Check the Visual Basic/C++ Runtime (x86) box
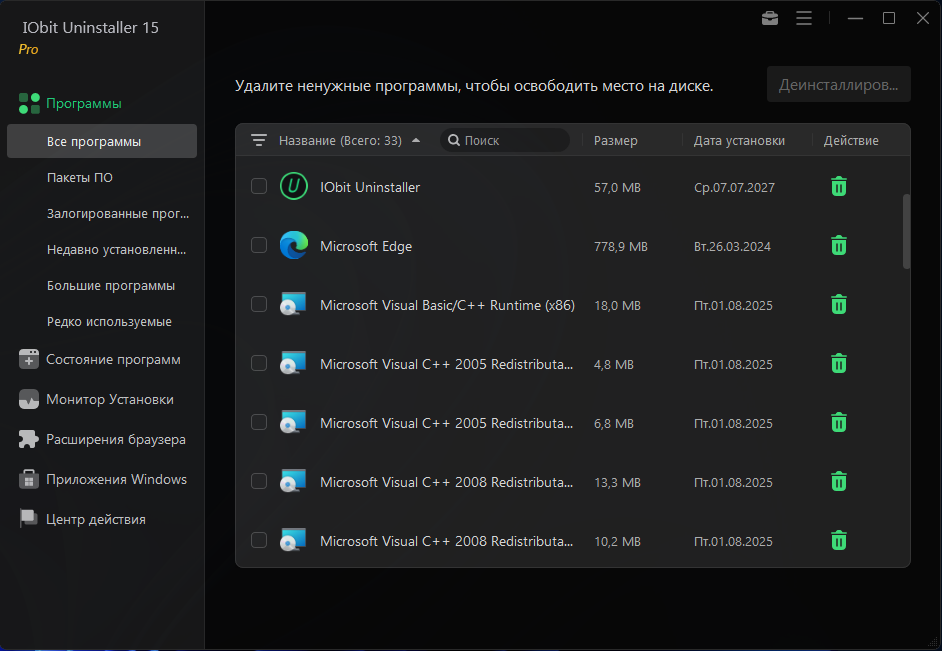Image resolution: width=942 pixels, height=651 pixels. [x=259, y=304]
